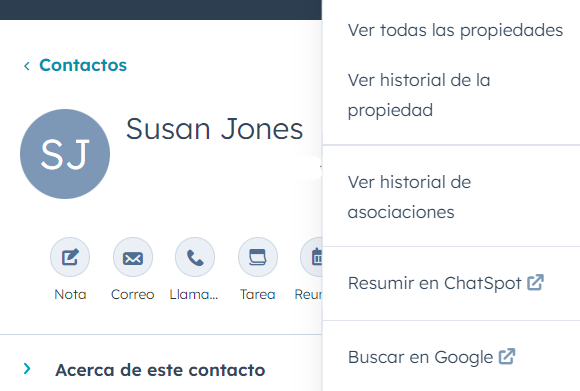Click the Reunión calendar icon
Screen dimensions: 580x391
point(311,257)
